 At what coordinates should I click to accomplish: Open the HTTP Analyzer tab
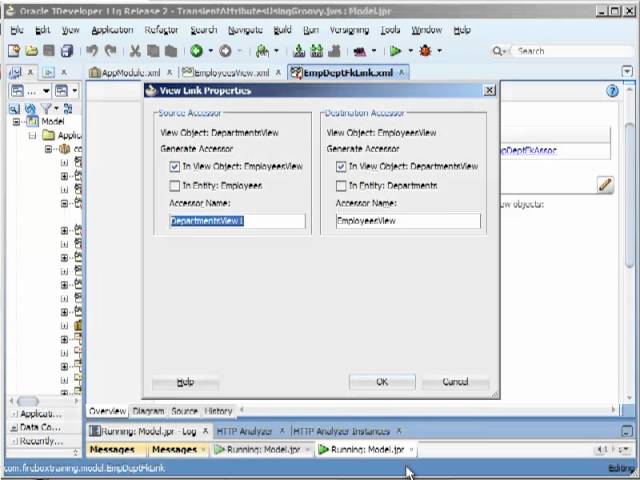pyautogui.click(x=244, y=431)
